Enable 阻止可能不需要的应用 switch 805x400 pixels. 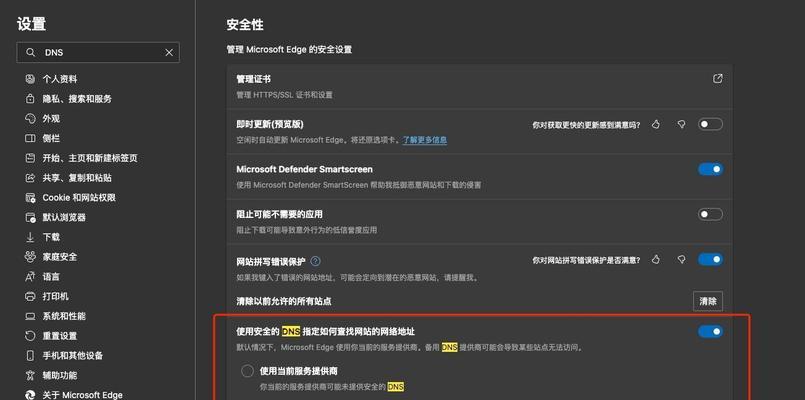pyautogui.click(x=710, y=214)
